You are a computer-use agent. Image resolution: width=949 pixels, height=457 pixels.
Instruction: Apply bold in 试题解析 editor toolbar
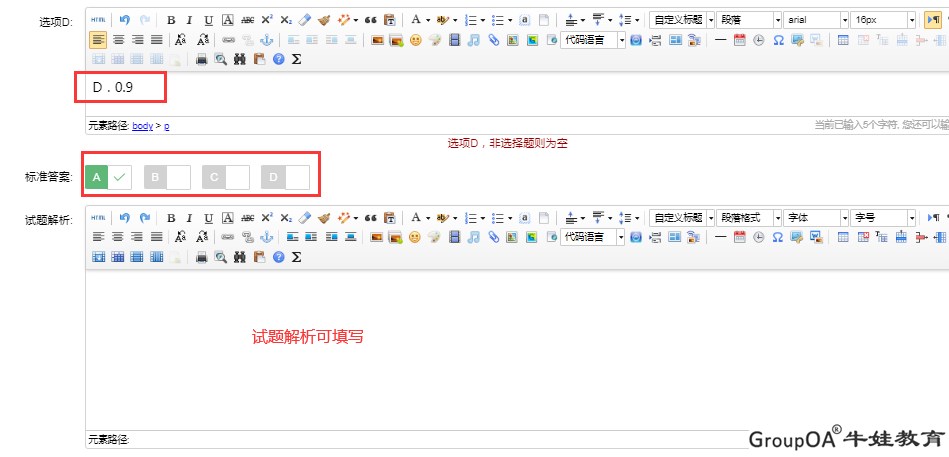(171, 218)
